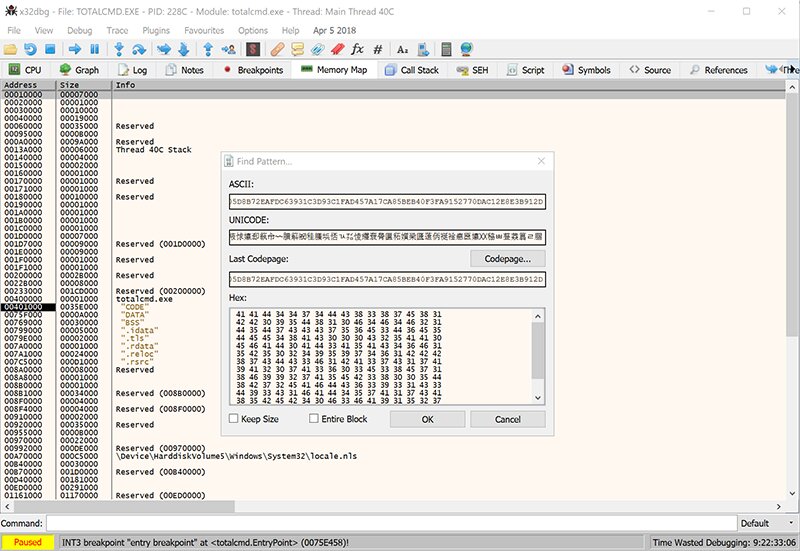
Task: Click the Run arrow toolbar icon
Action: coord(75,49)
